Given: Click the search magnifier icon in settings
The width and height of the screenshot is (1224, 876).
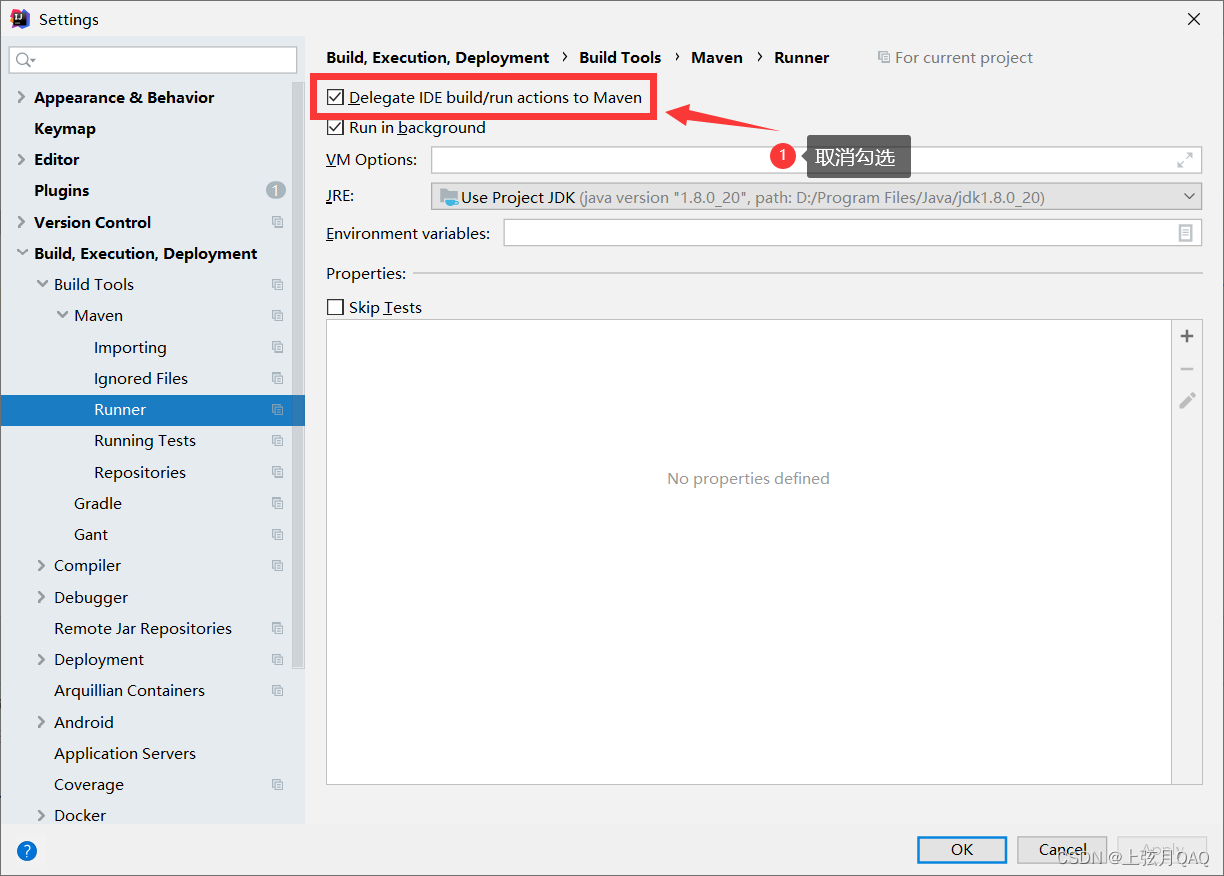Looking at the screenshot, I should [24, 60].
